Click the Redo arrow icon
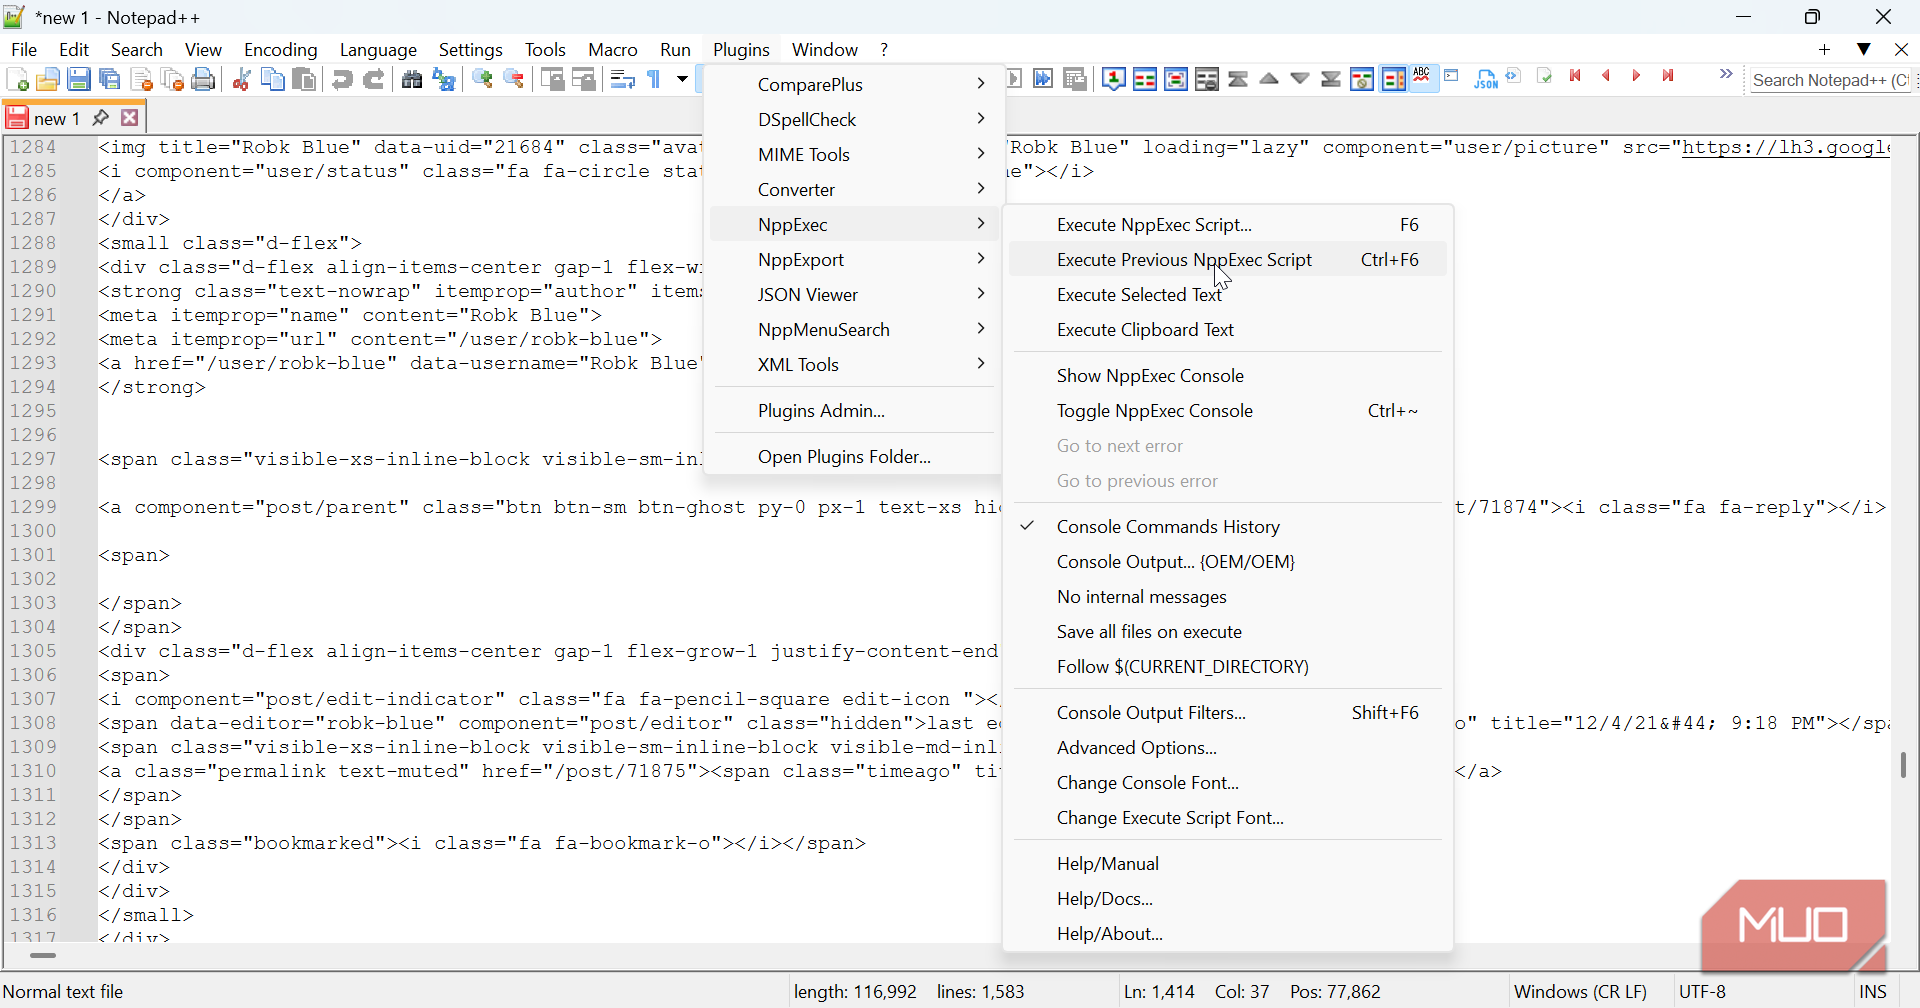The height and width of the screenshot is (1008, 1920). tap(374, 80)
